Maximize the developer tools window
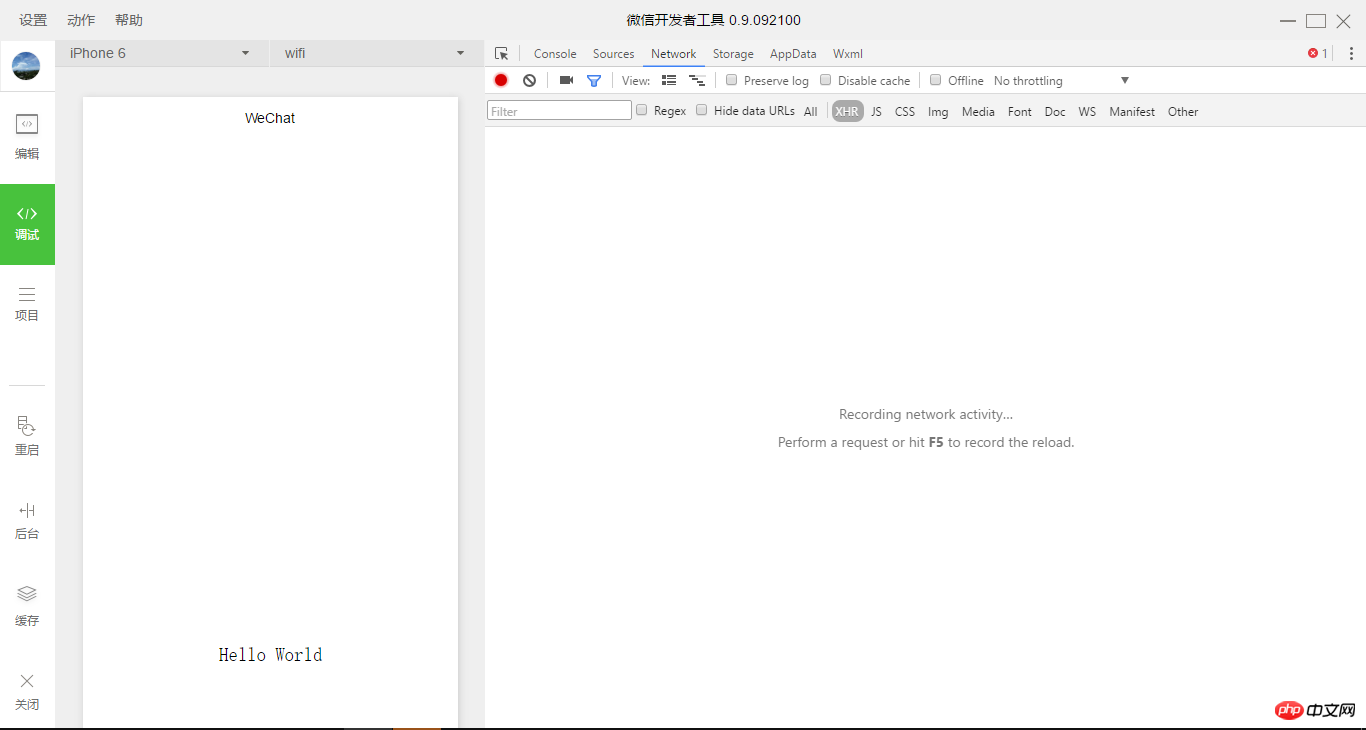Viewport: 1366px width, 730px height. click(x=1316, y=21)
